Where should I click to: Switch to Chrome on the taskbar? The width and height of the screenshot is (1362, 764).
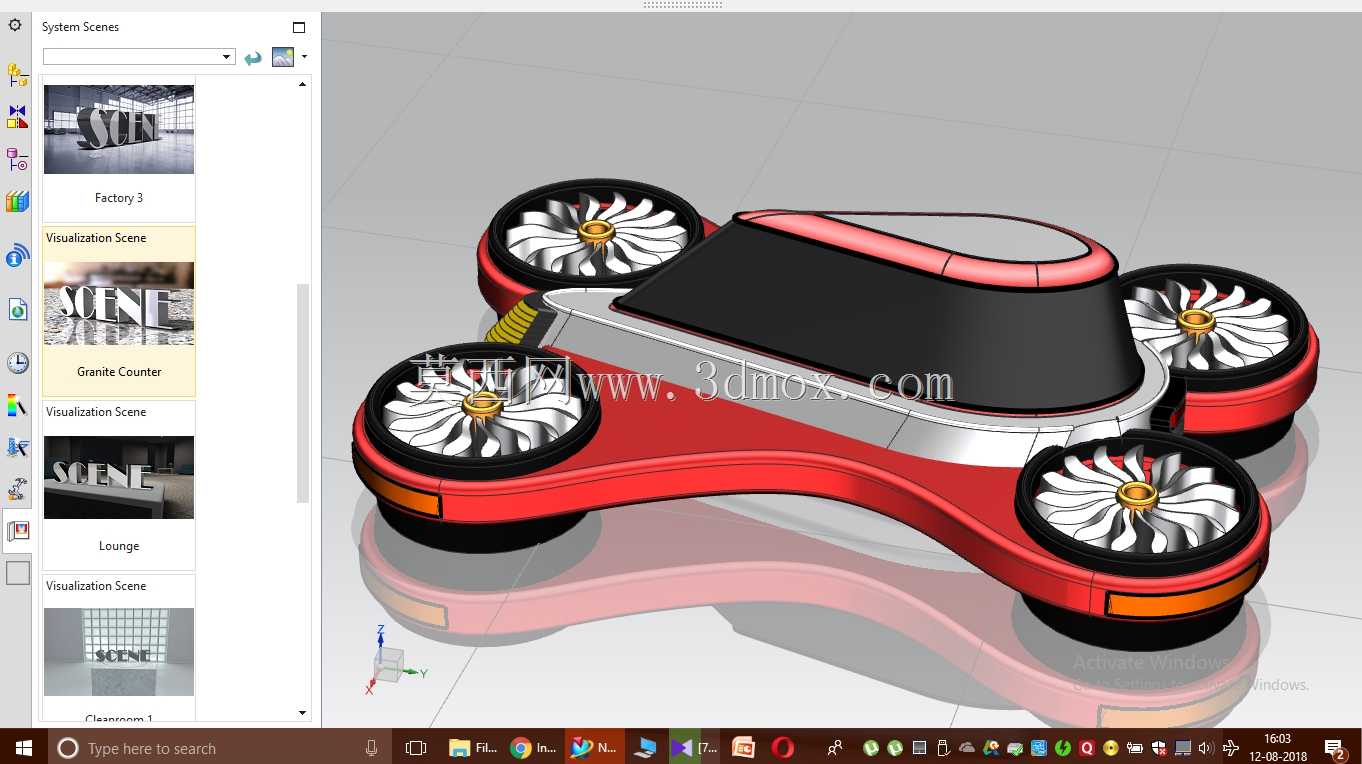[533, 747]
